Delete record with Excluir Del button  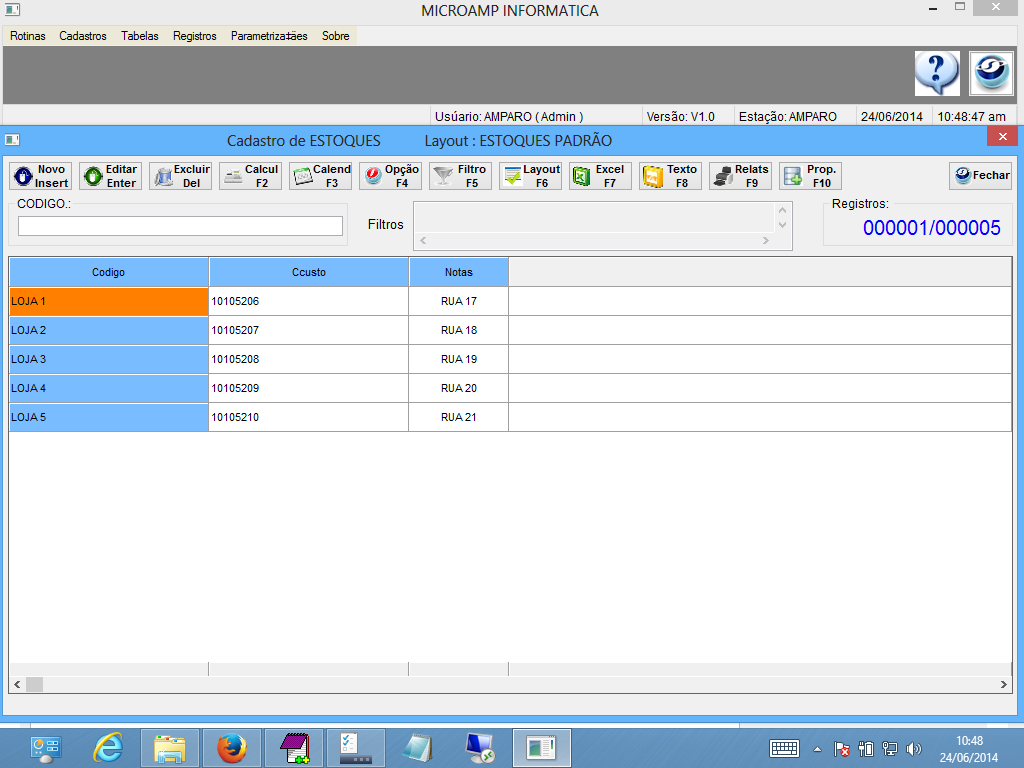click(x=180, y=176)
